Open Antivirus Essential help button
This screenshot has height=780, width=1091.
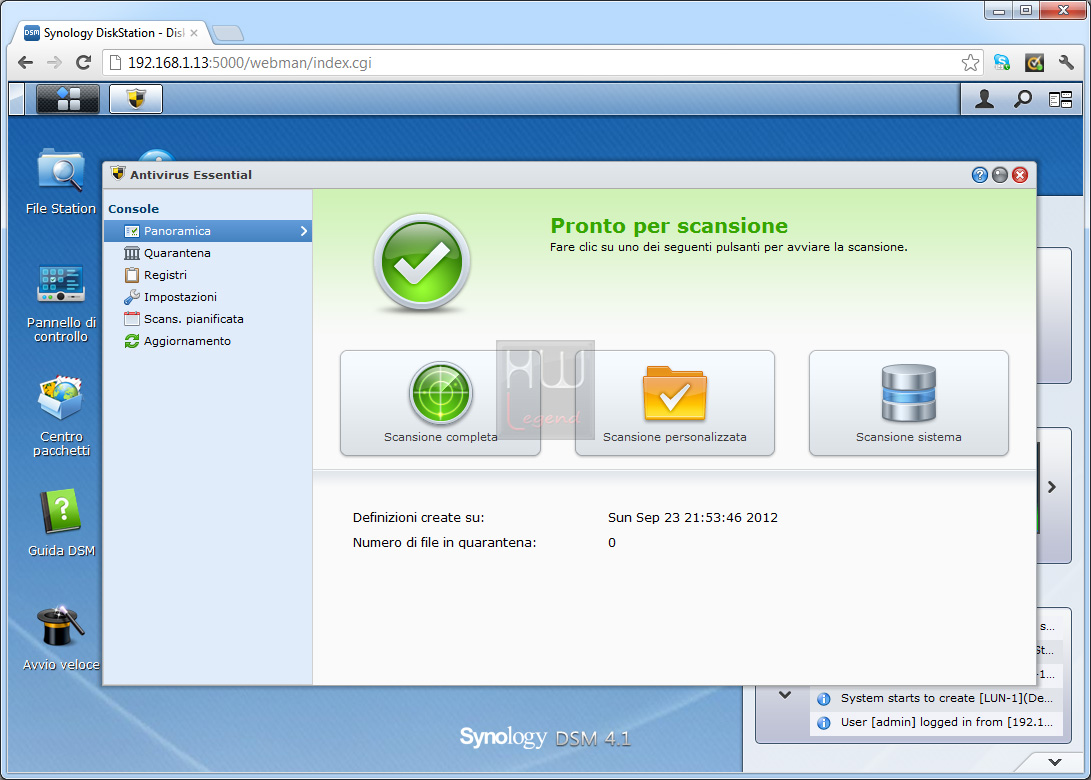[x=980, y=175]
